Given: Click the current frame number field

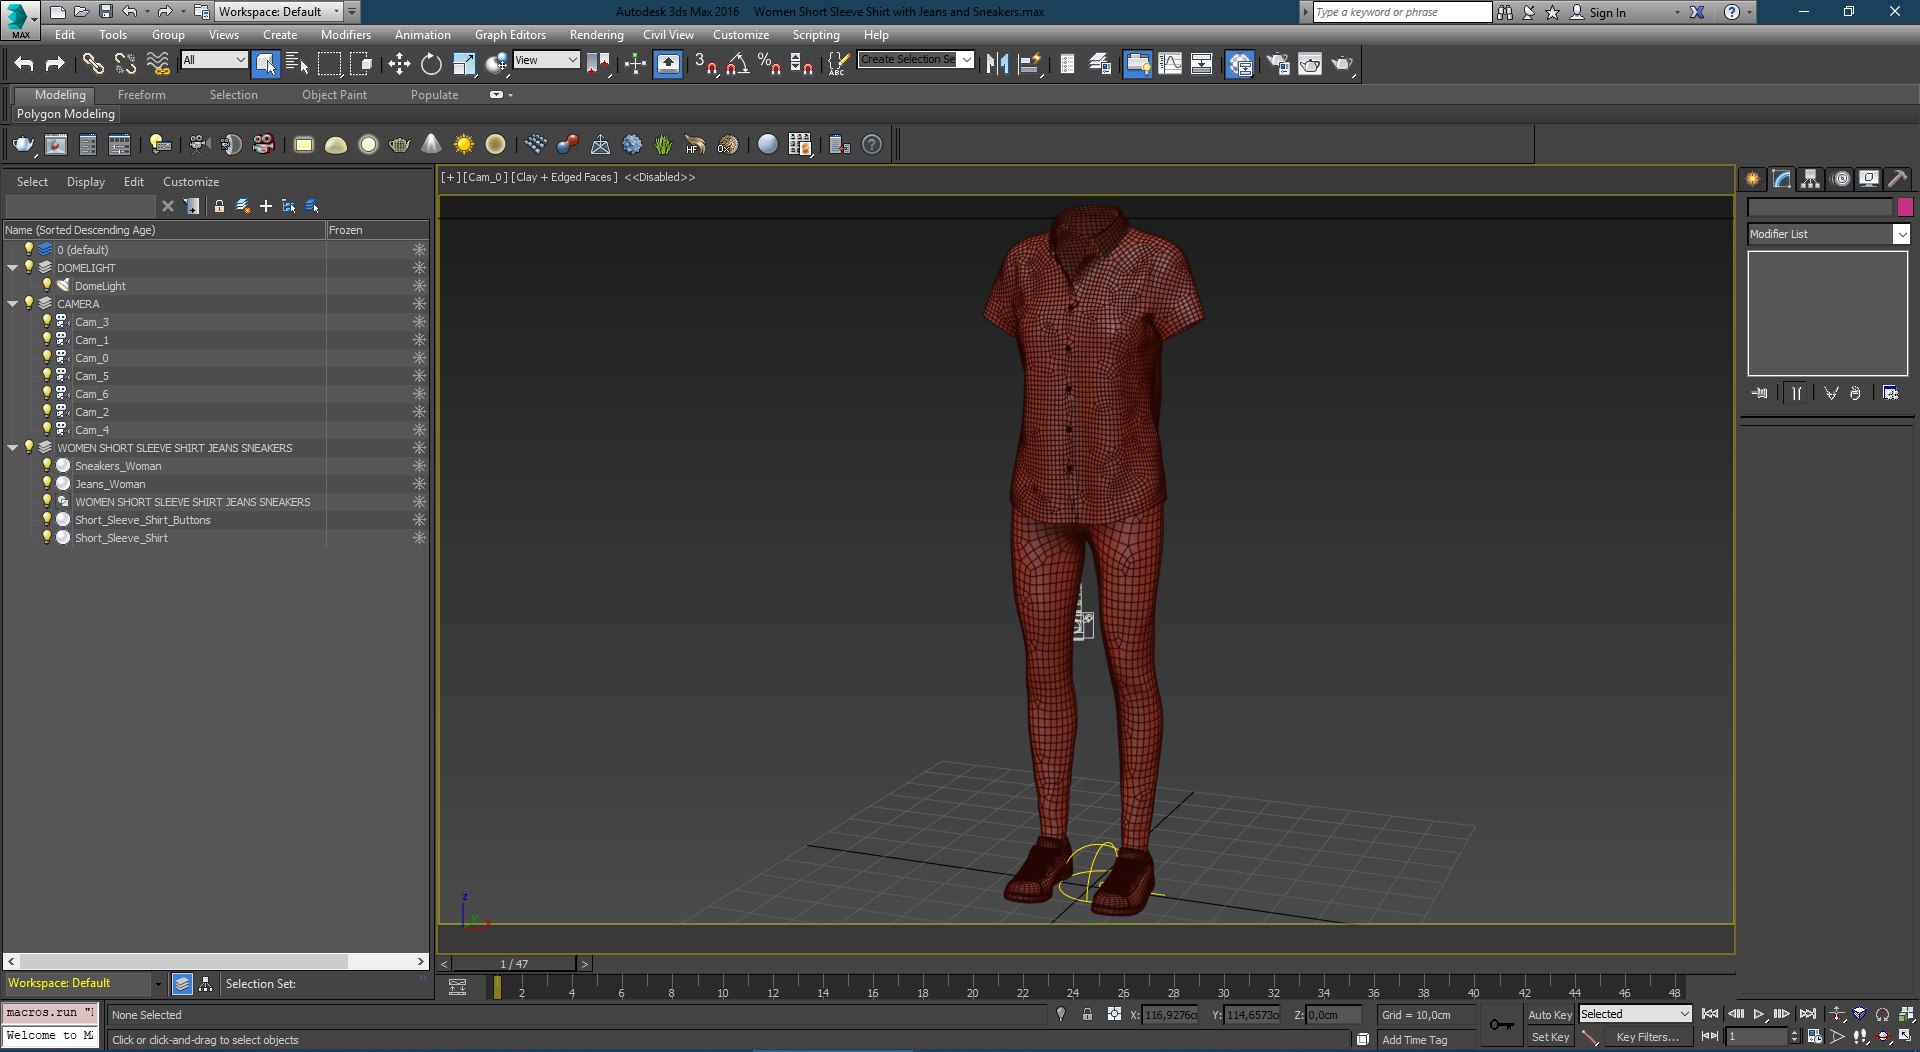Looking at the screenshot, I should click(1757, 1037).
